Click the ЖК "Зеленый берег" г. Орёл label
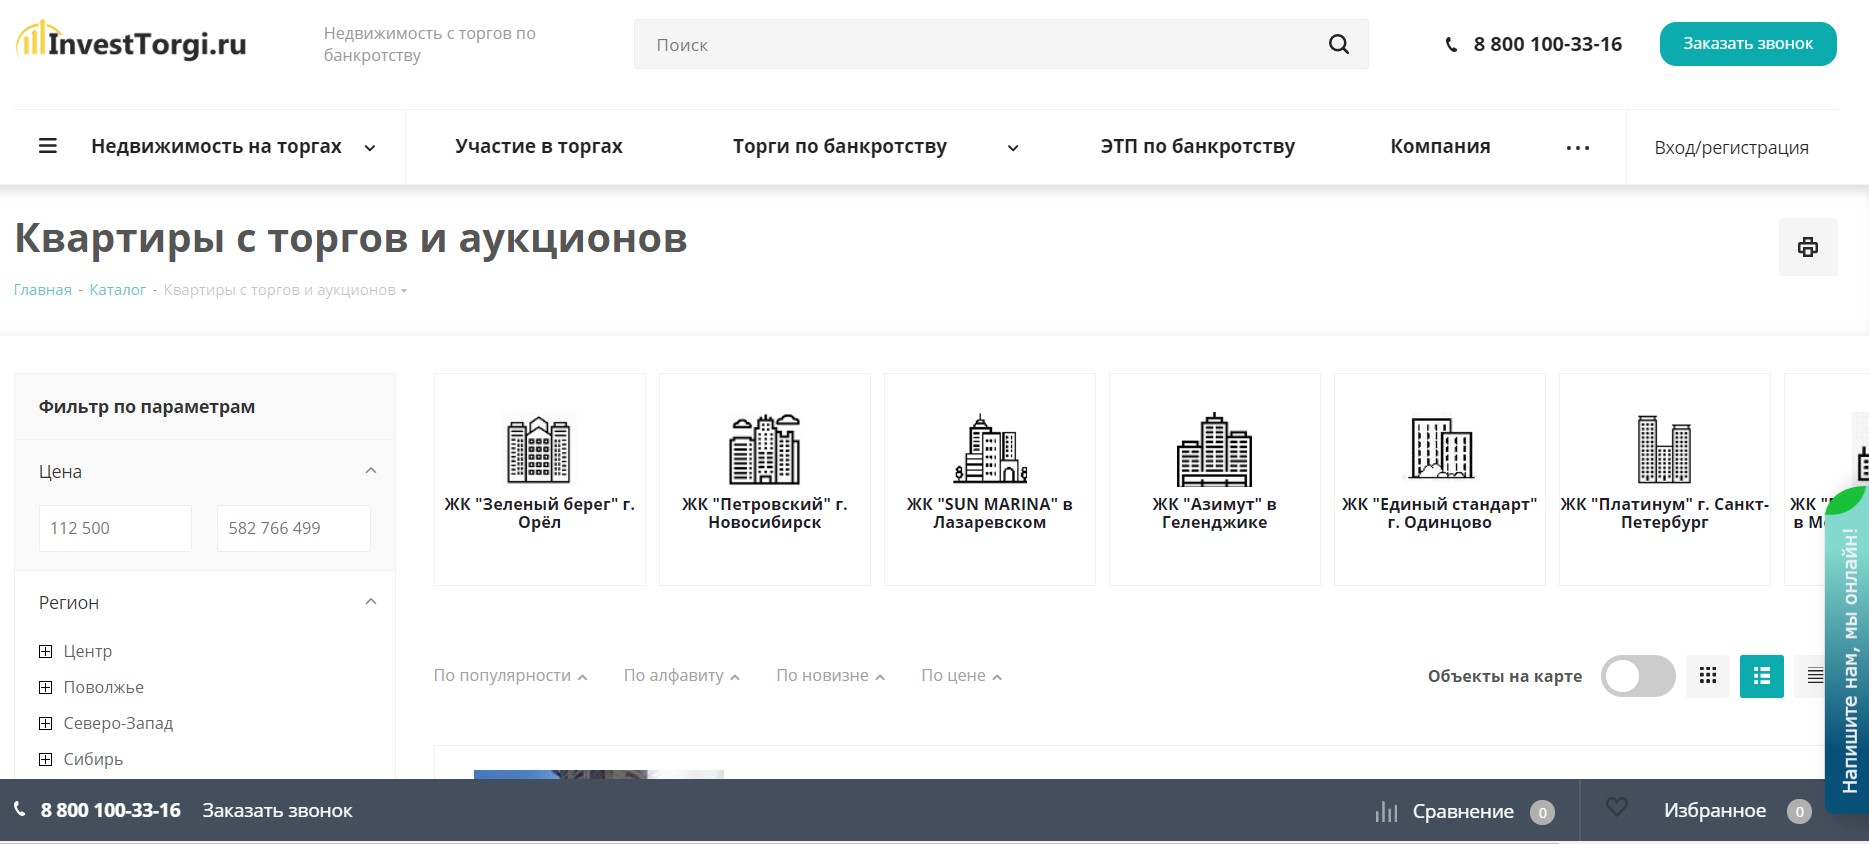1869x844 pixels. point(539,513)
